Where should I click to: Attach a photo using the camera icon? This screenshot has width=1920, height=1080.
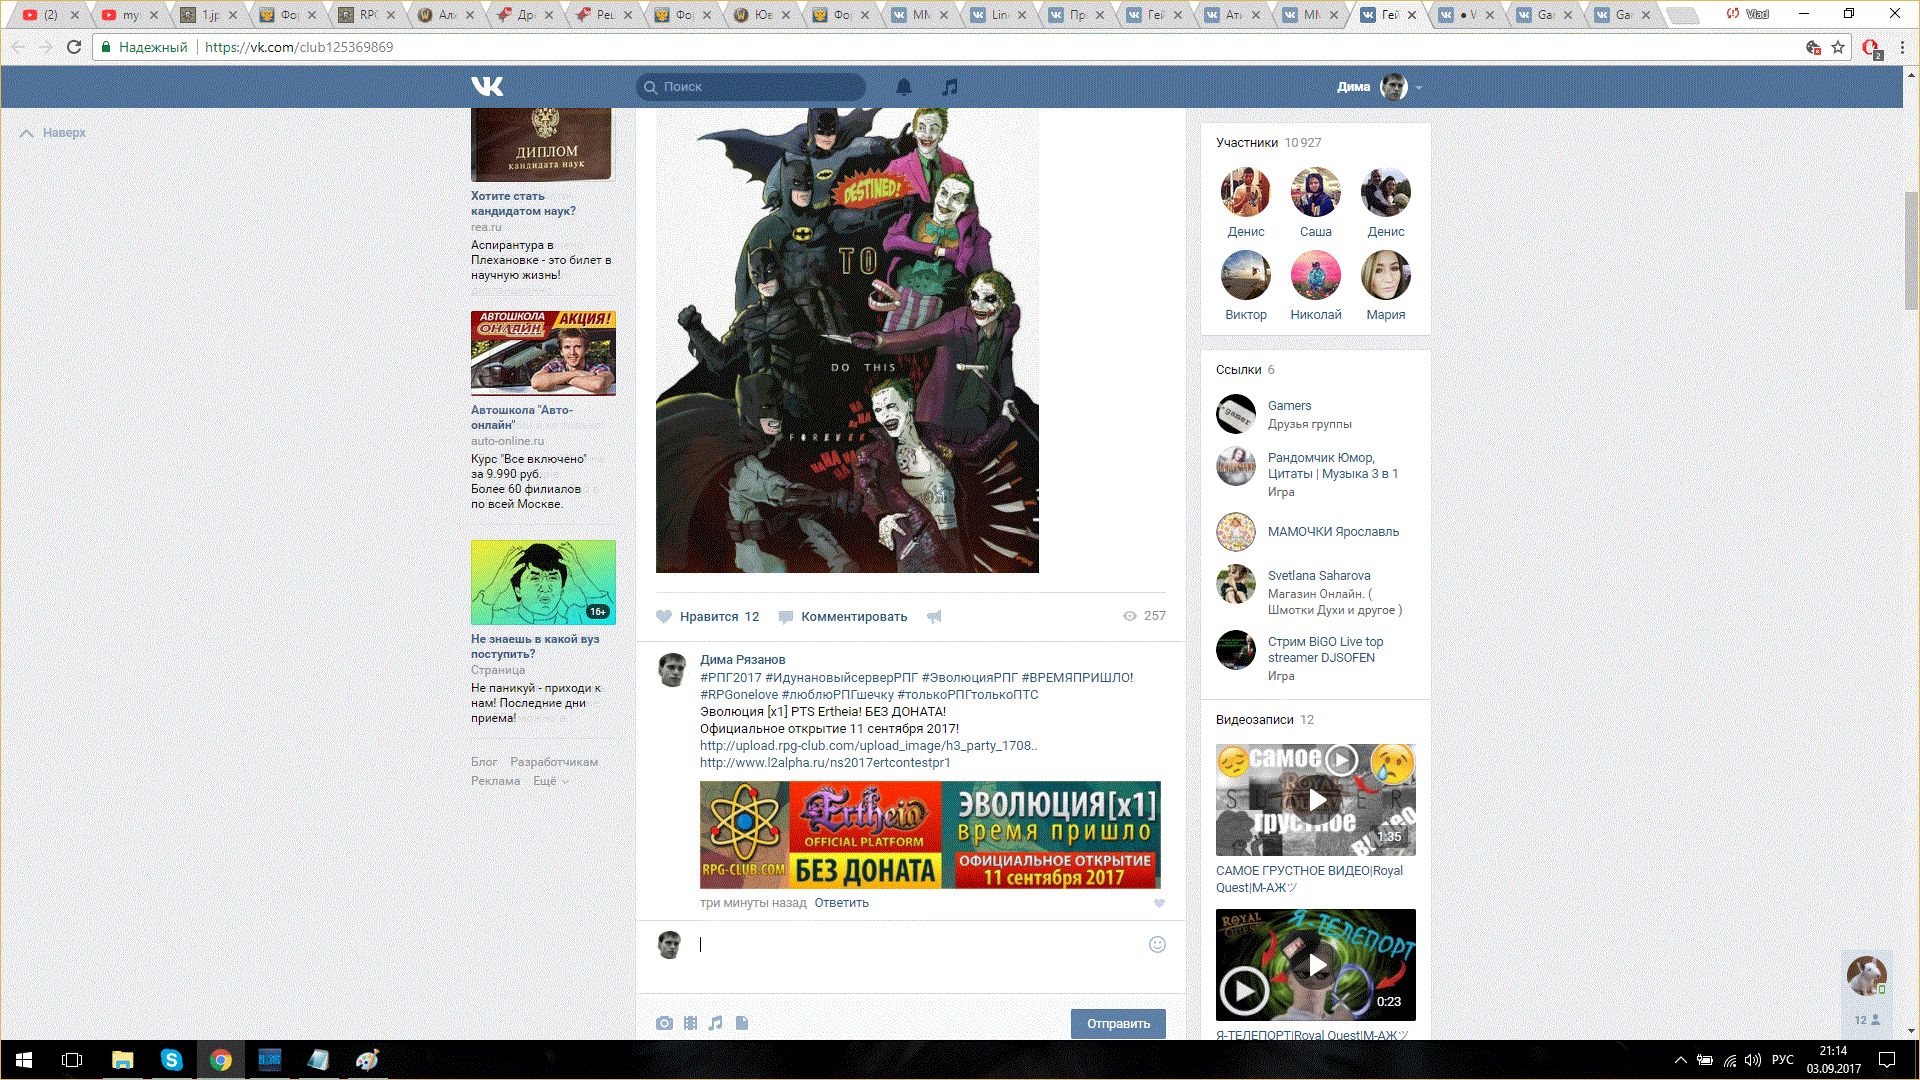664,1023
